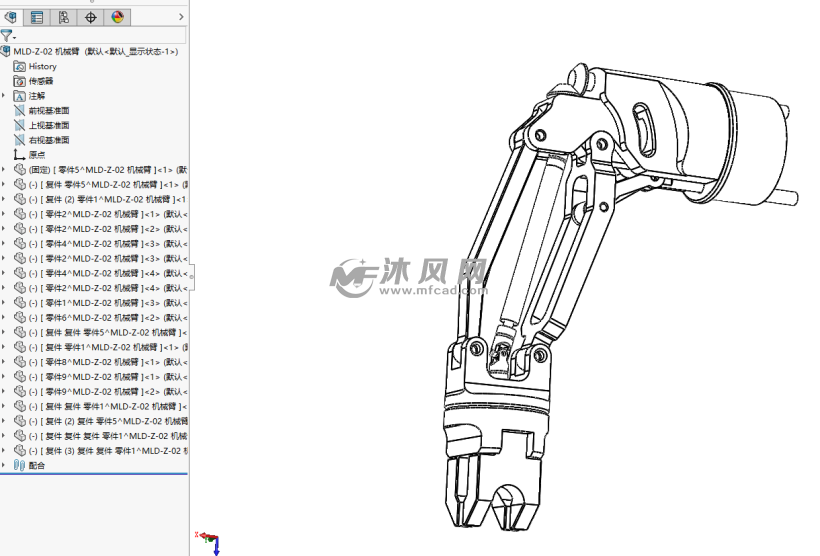Open the DimXpertManager crosshair tab
Viewport: 820px width, 556px height.
pos(91,17)
